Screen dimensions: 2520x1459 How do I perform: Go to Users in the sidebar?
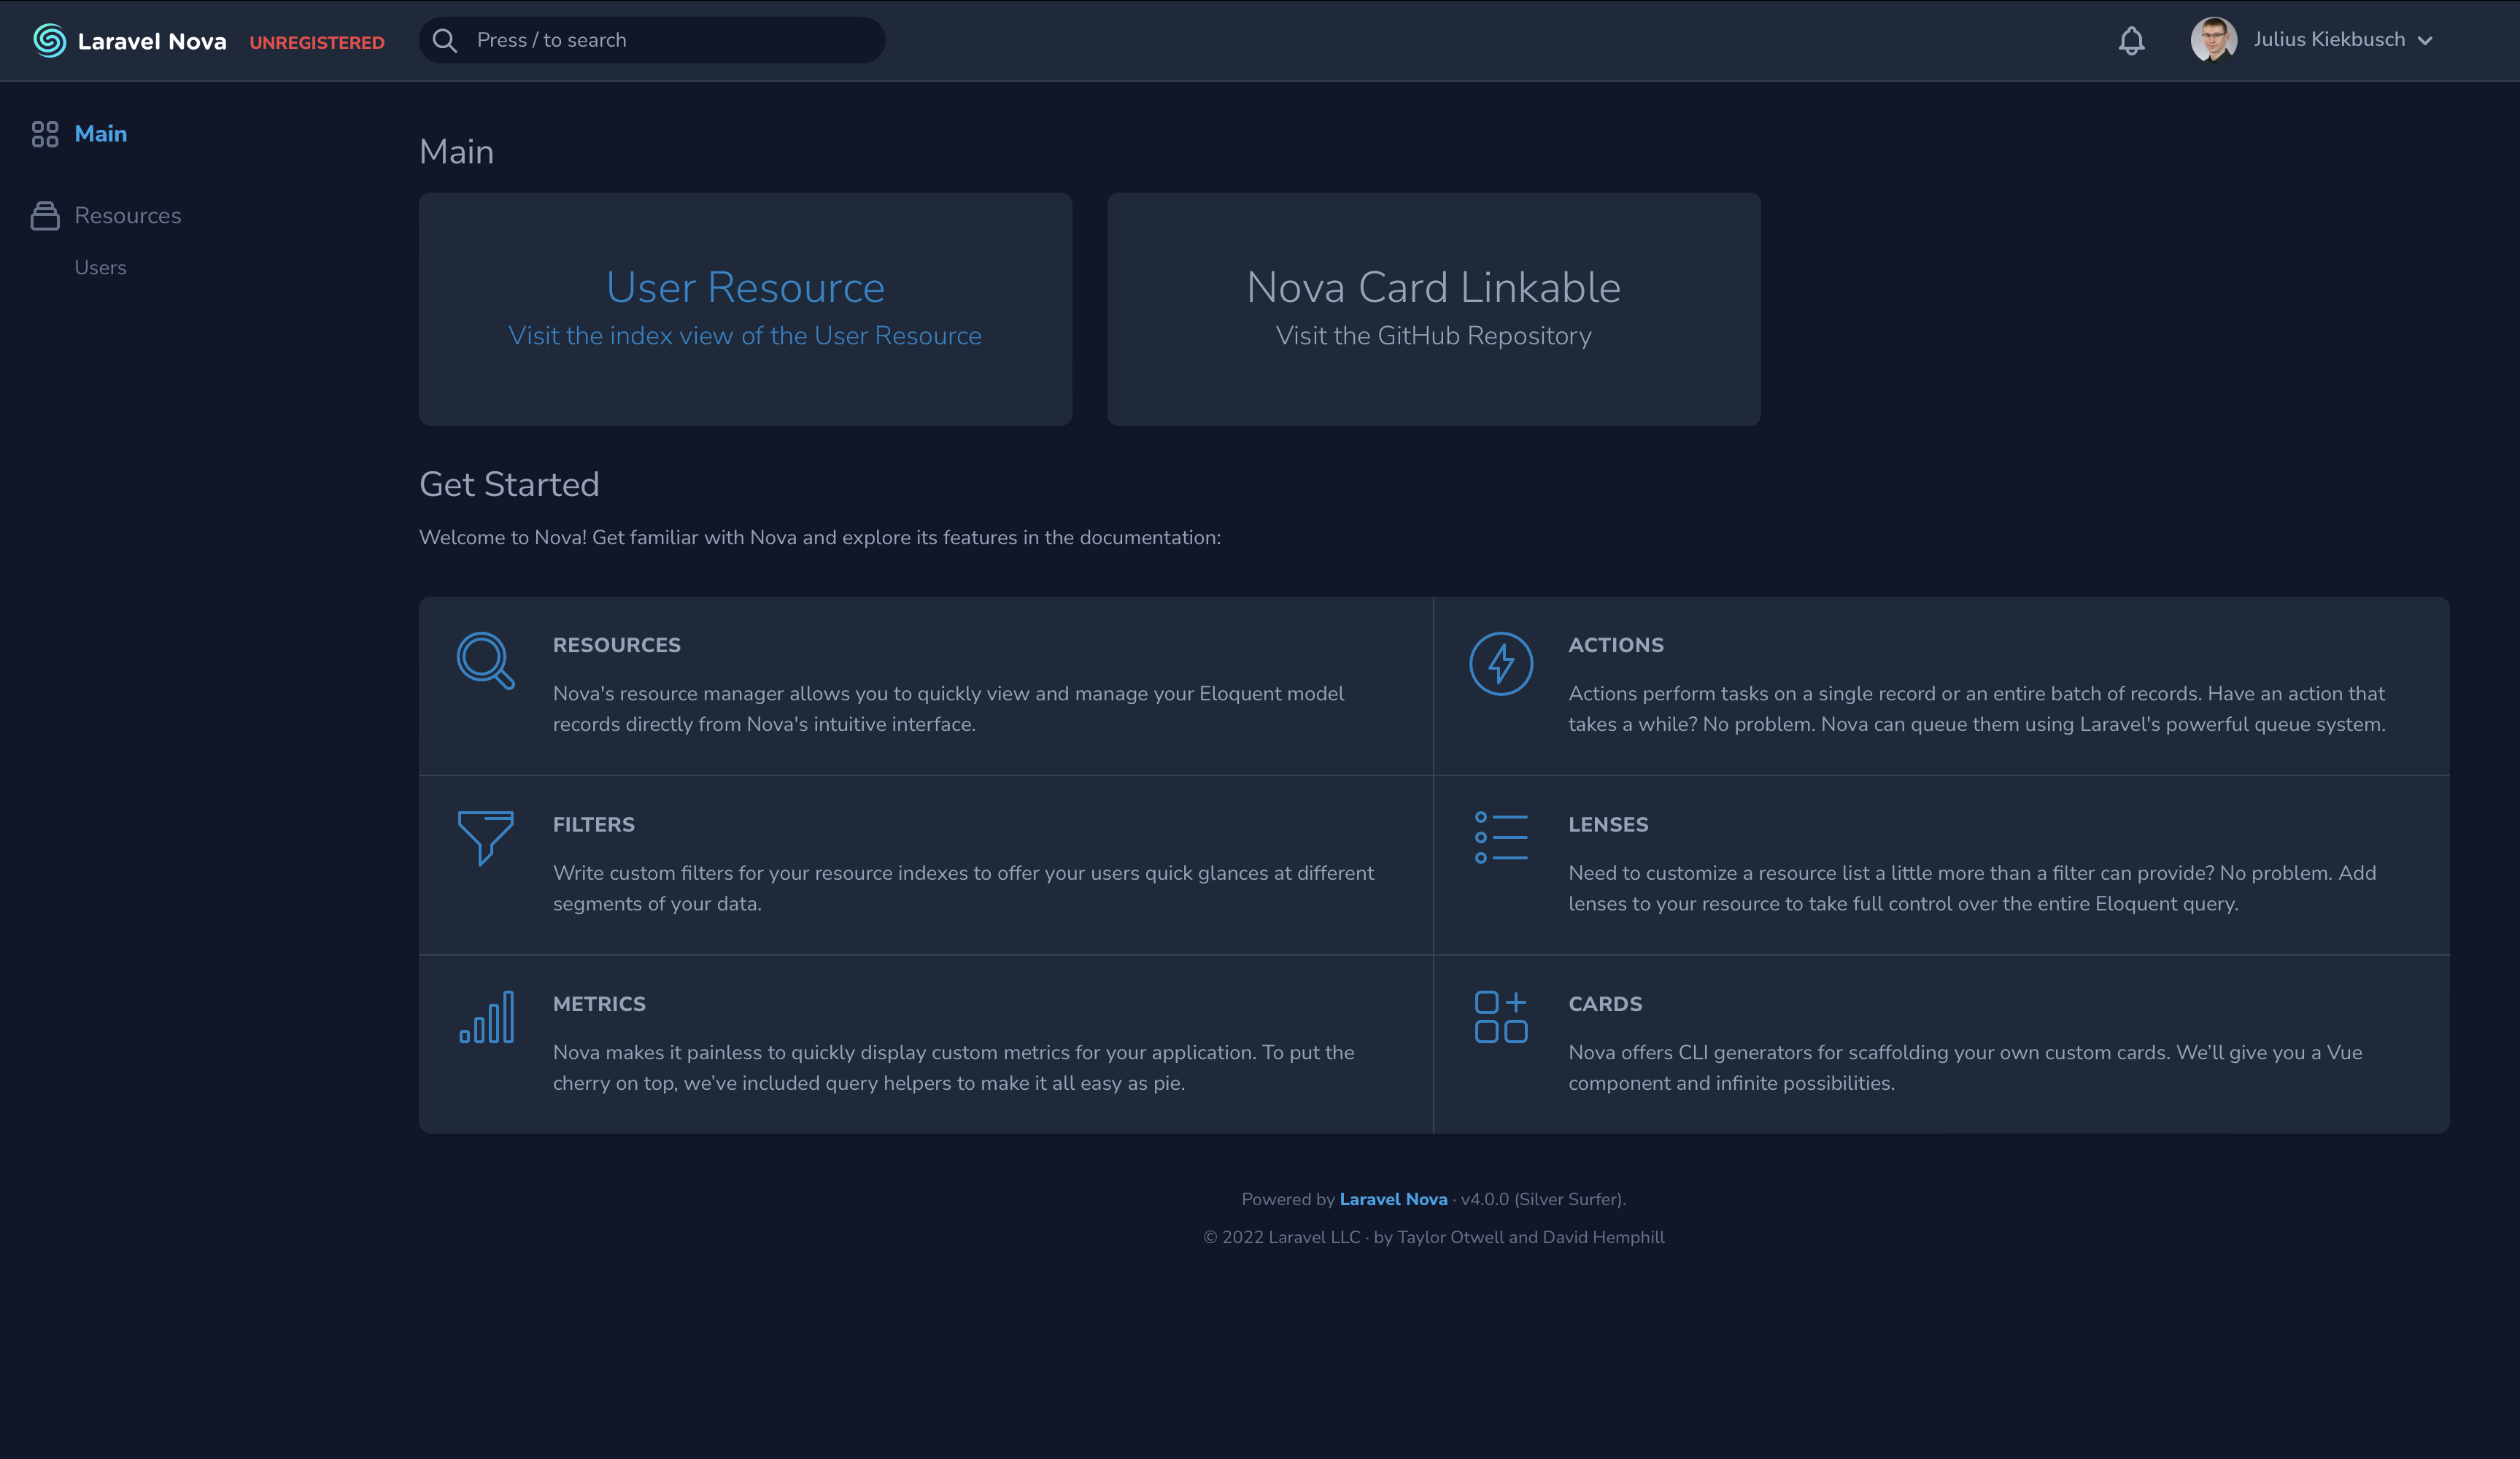(x=100, y=268)
